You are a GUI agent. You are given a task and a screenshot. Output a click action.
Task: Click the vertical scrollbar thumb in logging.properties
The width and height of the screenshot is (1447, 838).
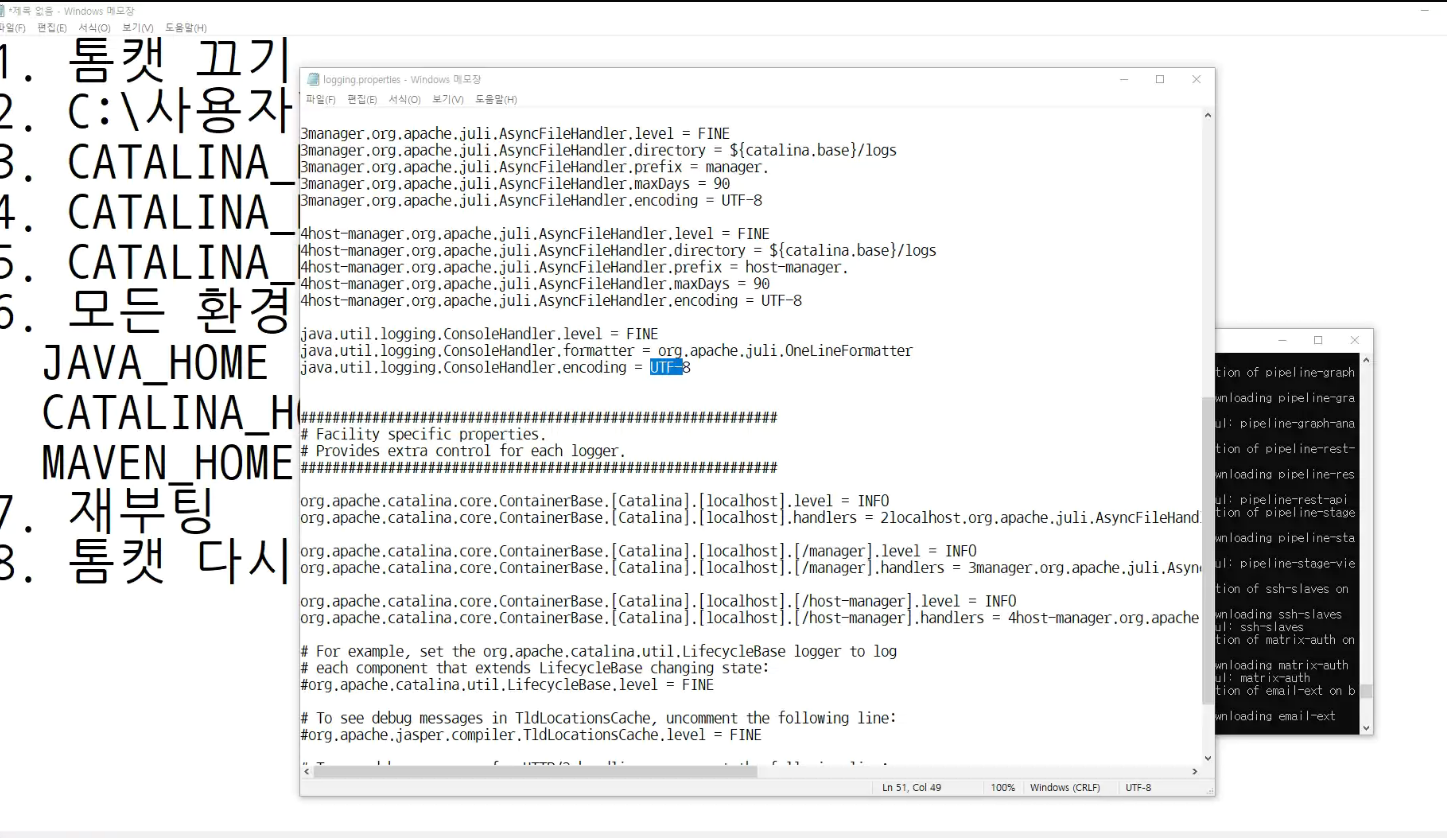[1207, 548]
